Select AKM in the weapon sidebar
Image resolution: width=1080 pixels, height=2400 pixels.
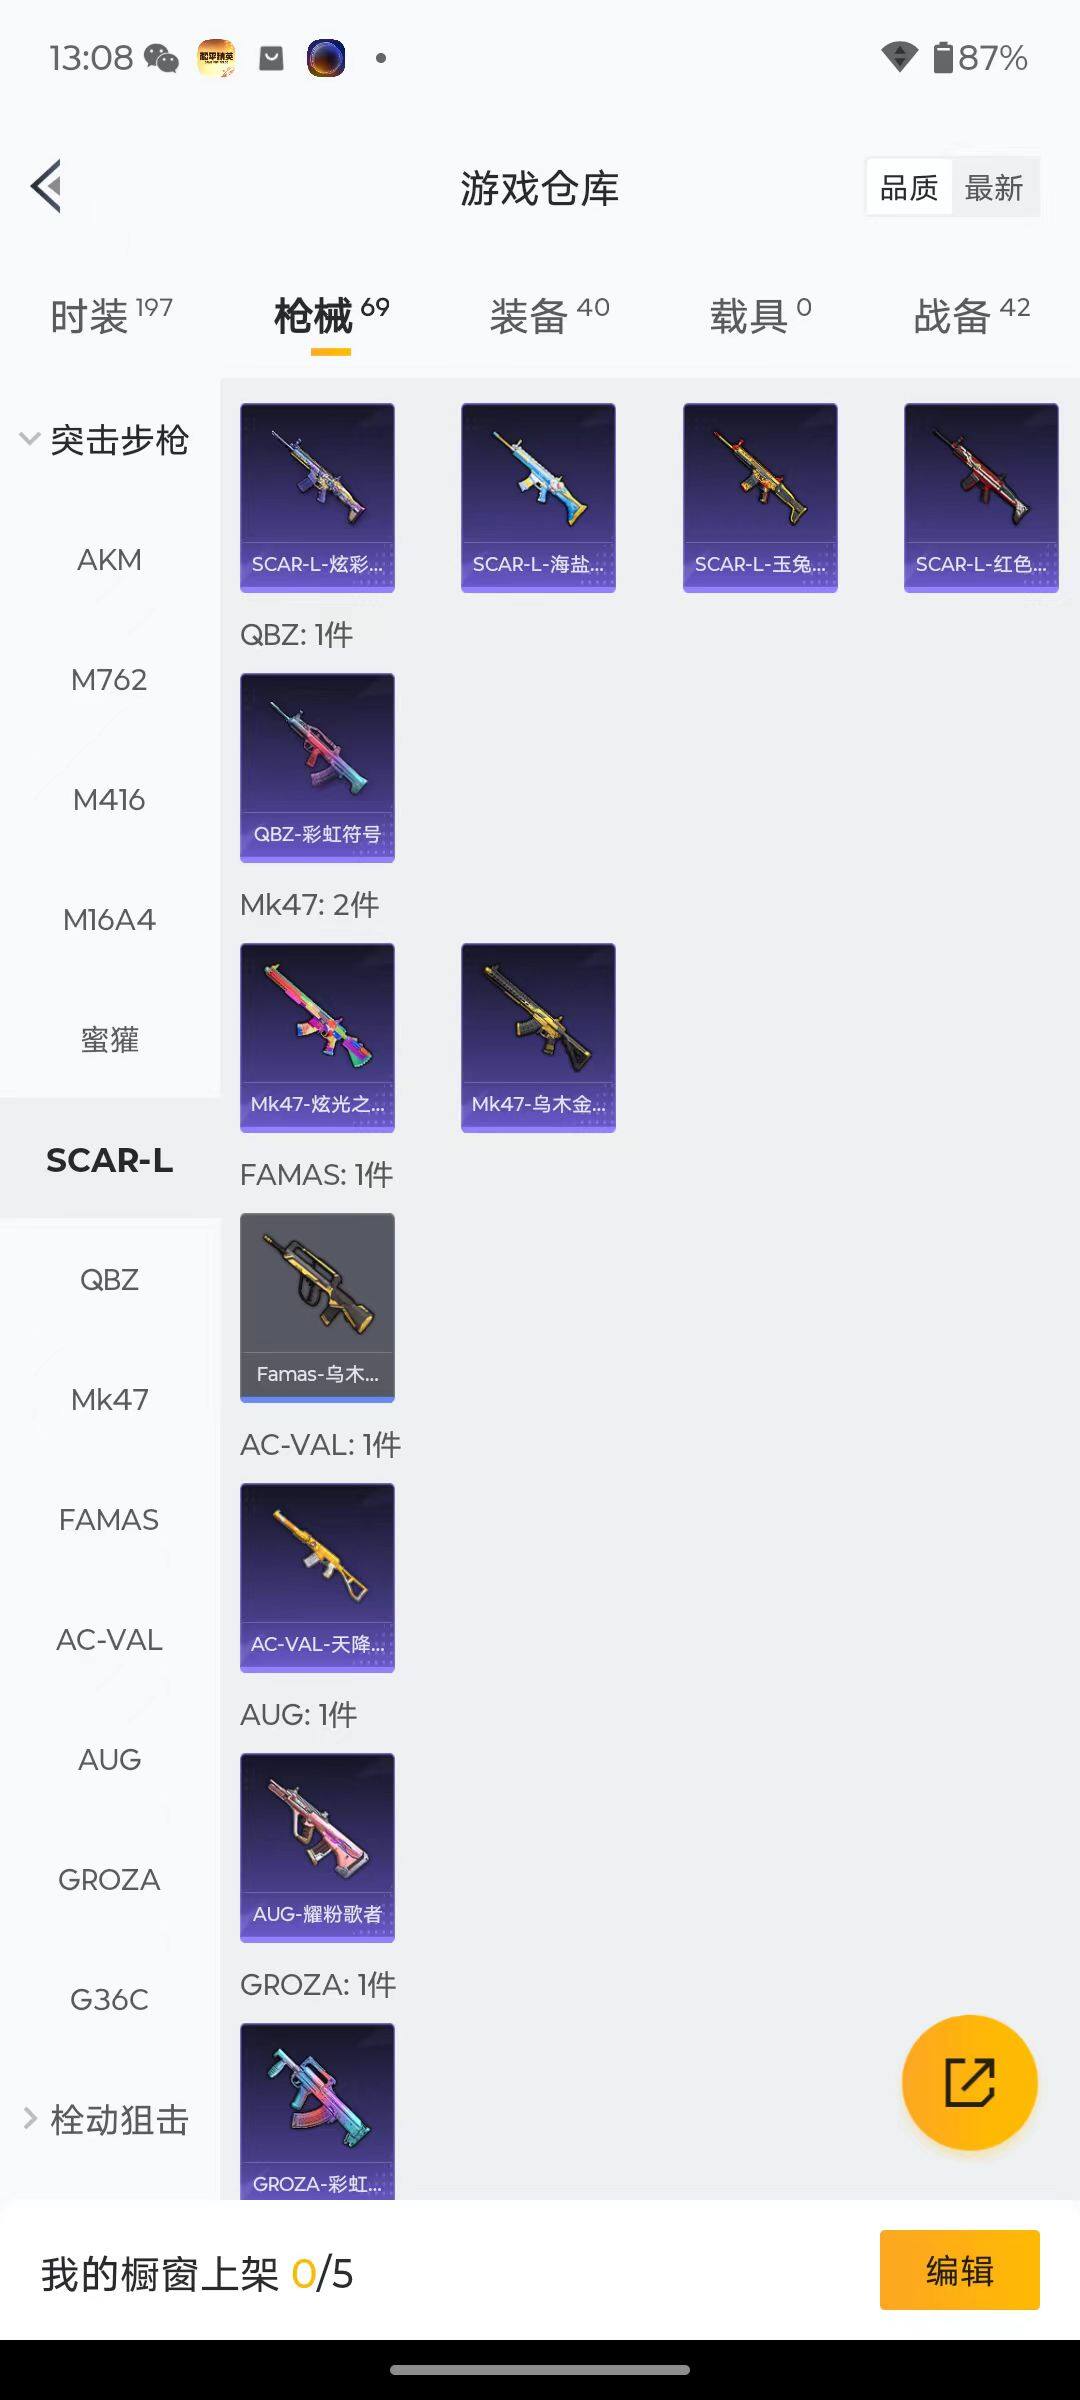(110, 559)
